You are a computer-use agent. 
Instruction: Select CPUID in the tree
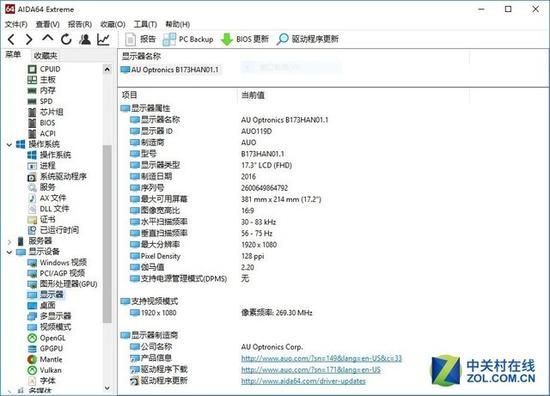(44, 69)
